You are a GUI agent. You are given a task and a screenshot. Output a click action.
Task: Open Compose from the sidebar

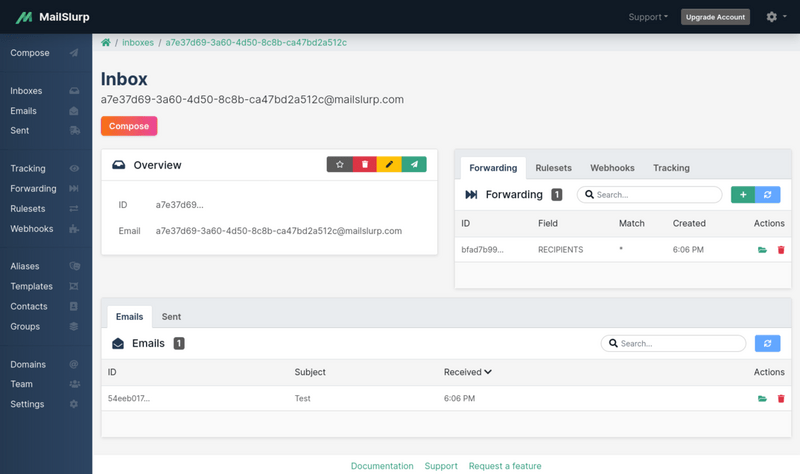click(45, 53)
